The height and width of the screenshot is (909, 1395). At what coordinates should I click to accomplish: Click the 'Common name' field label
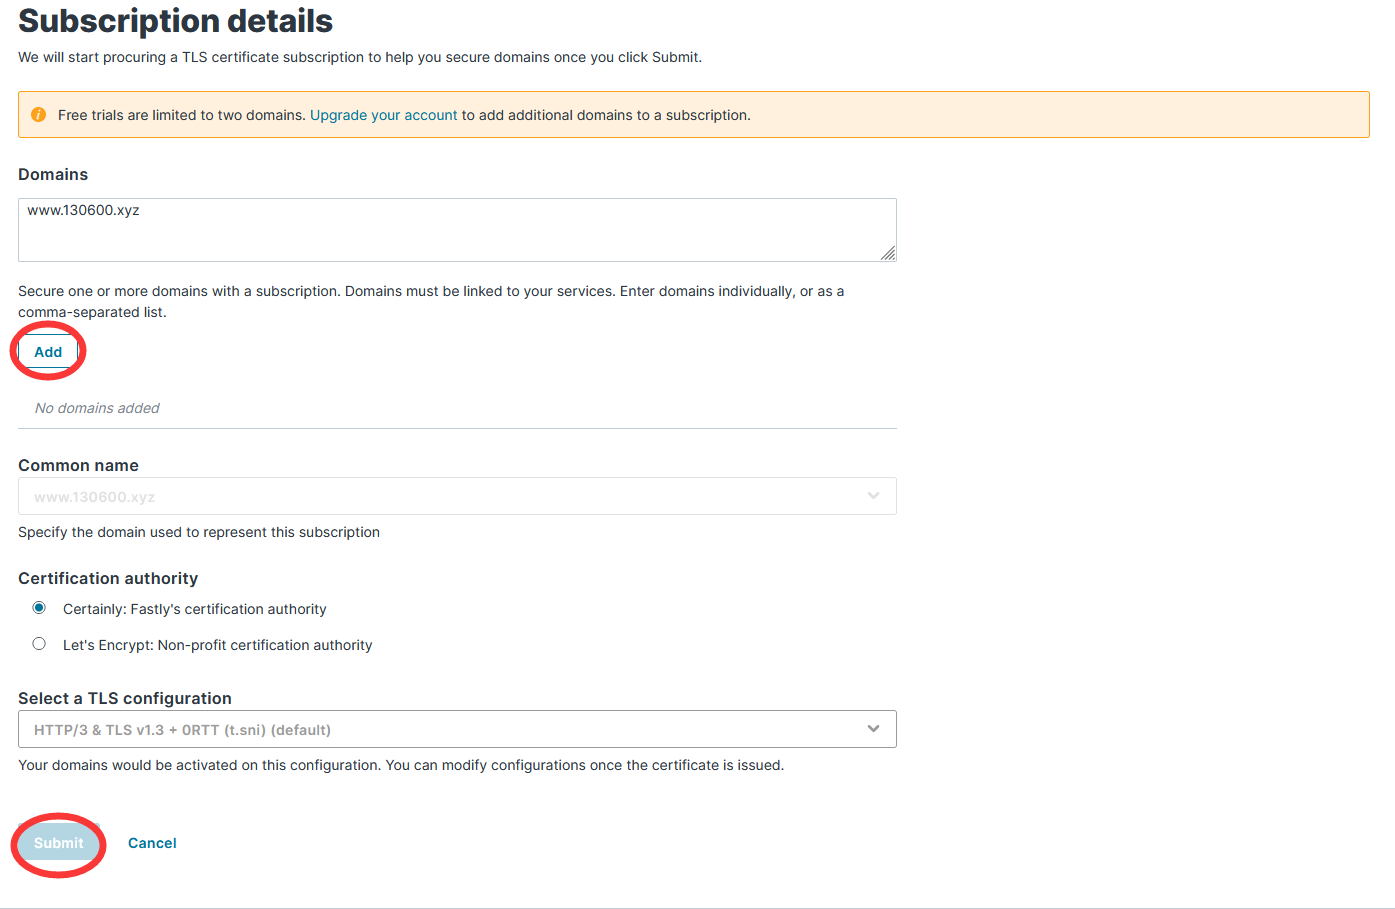click(x=78, y=465)
